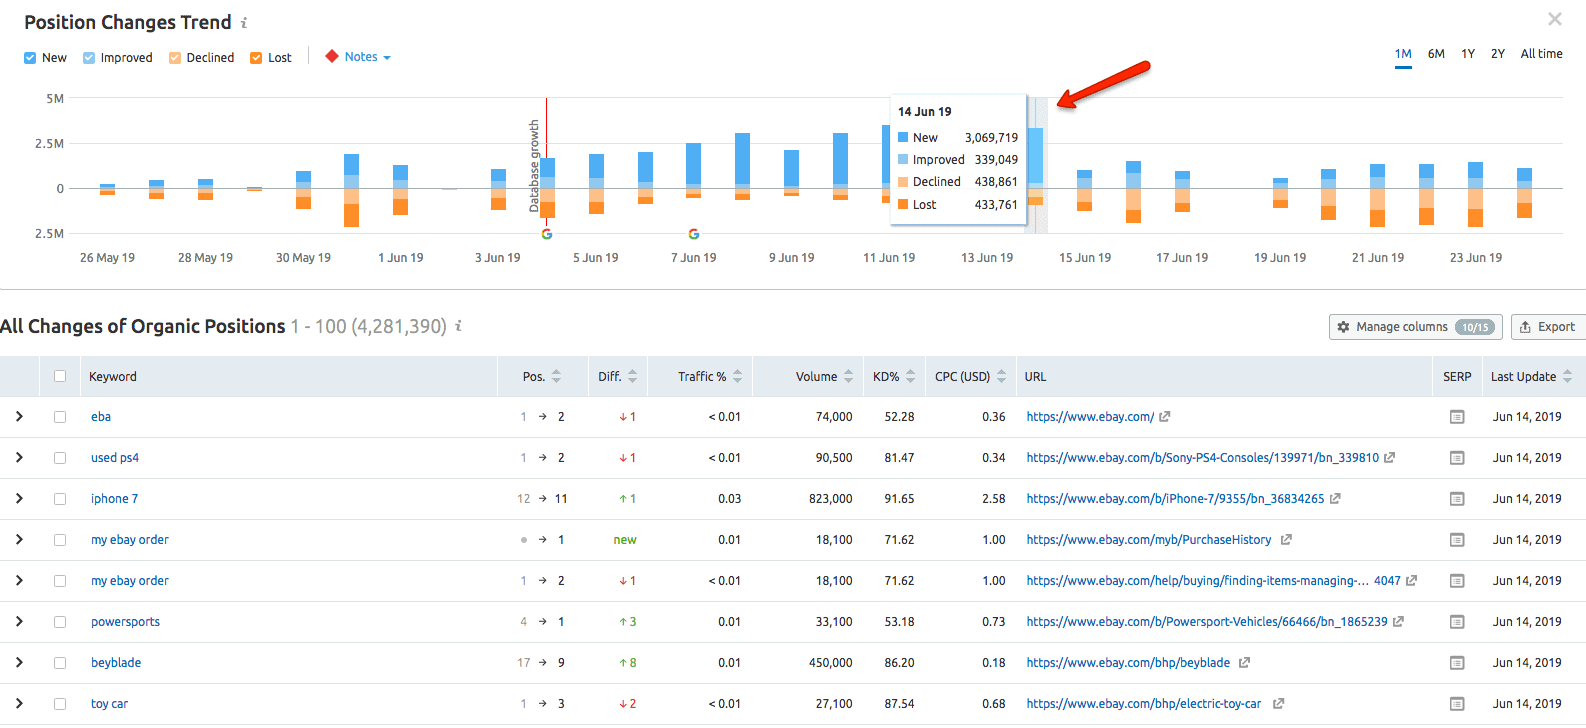This screenshot has height=728, width=1586.
Task: Uncheck the Lost series checkbox
Action: click(256, 58)
